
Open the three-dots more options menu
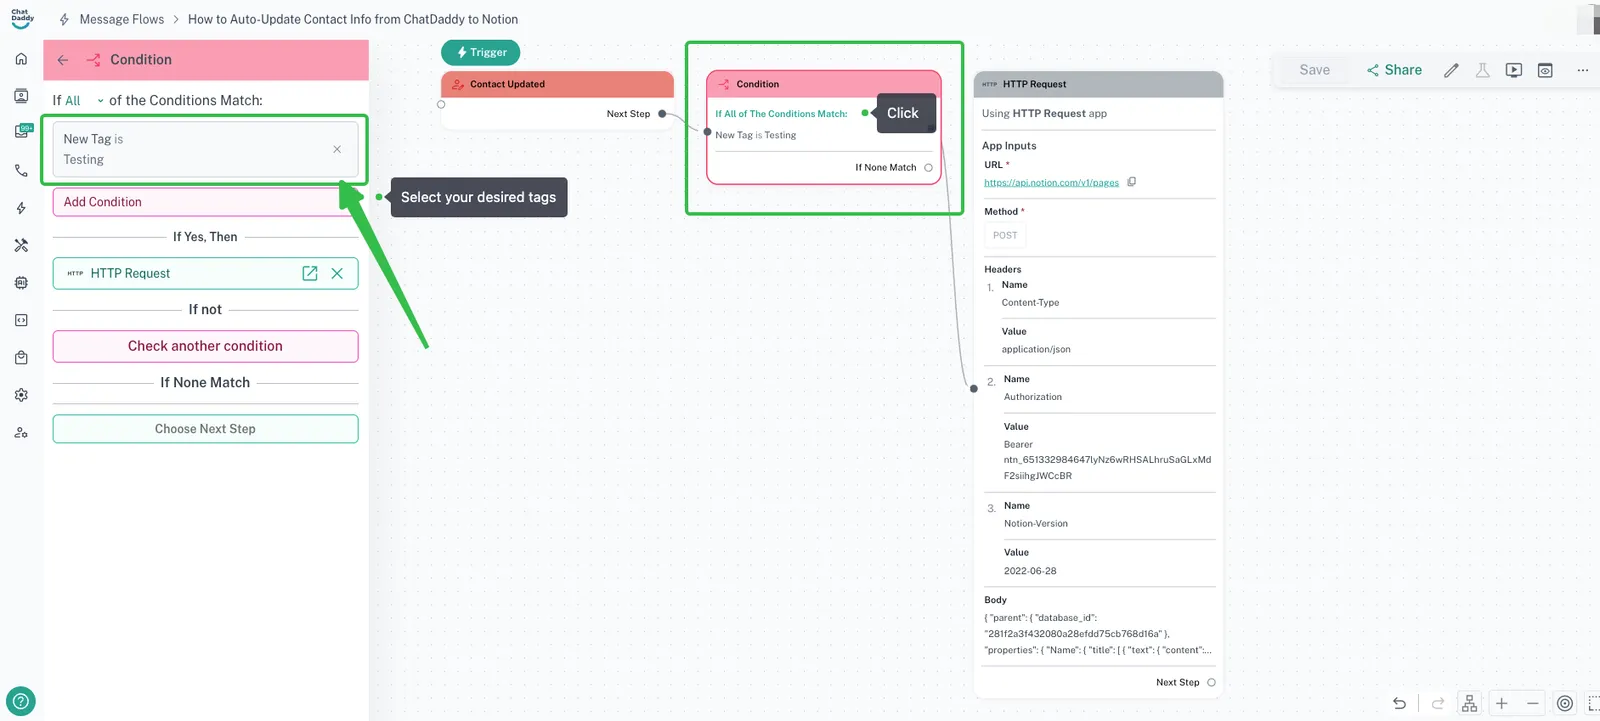click(1582, 70)
